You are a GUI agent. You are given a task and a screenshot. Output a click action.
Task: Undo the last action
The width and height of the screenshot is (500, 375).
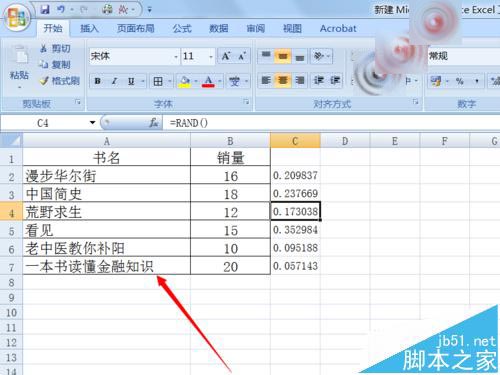[x=60, y=10]
